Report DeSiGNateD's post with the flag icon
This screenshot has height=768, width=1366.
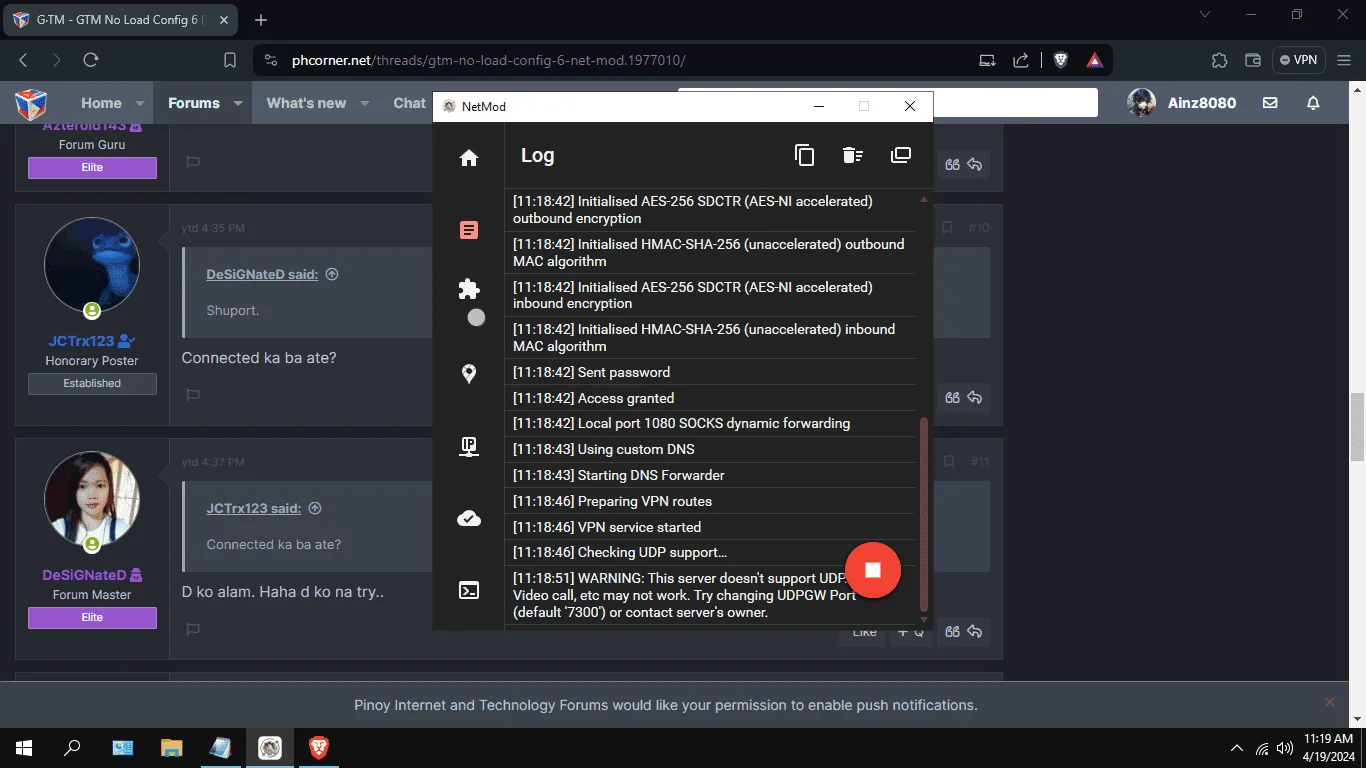193,629
